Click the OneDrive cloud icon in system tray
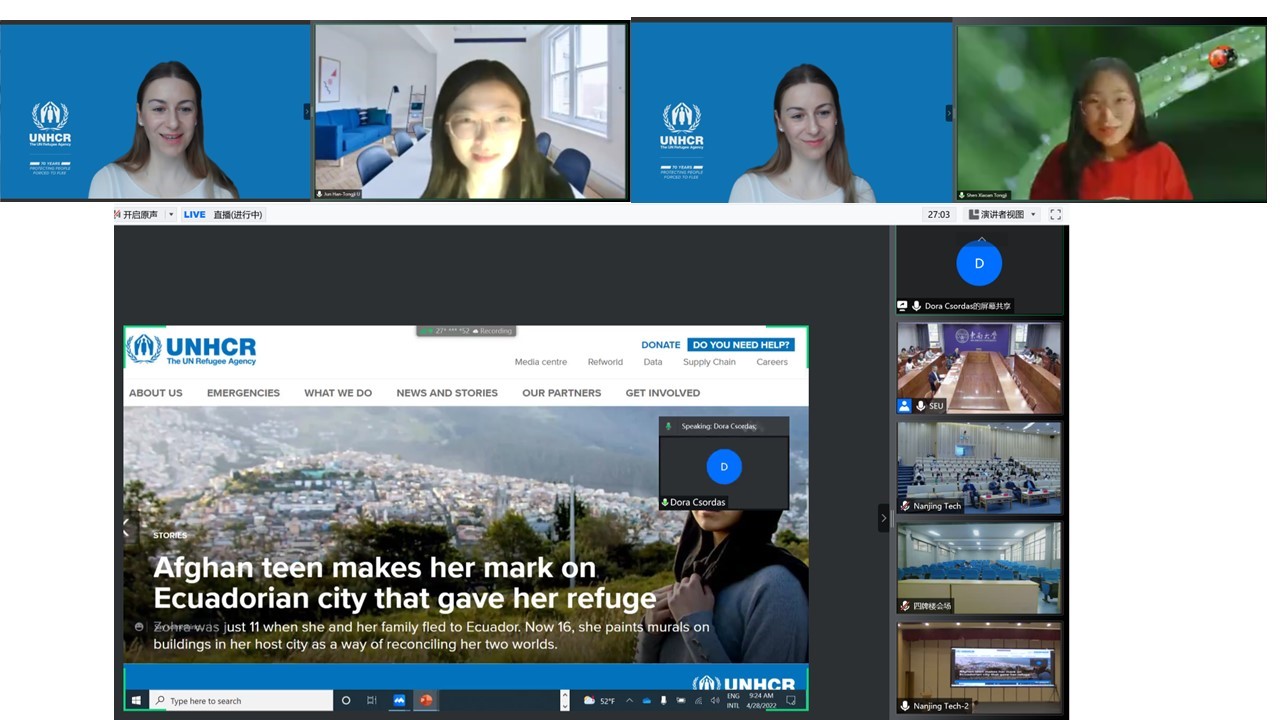1280x720 pixels. [646, 700]
